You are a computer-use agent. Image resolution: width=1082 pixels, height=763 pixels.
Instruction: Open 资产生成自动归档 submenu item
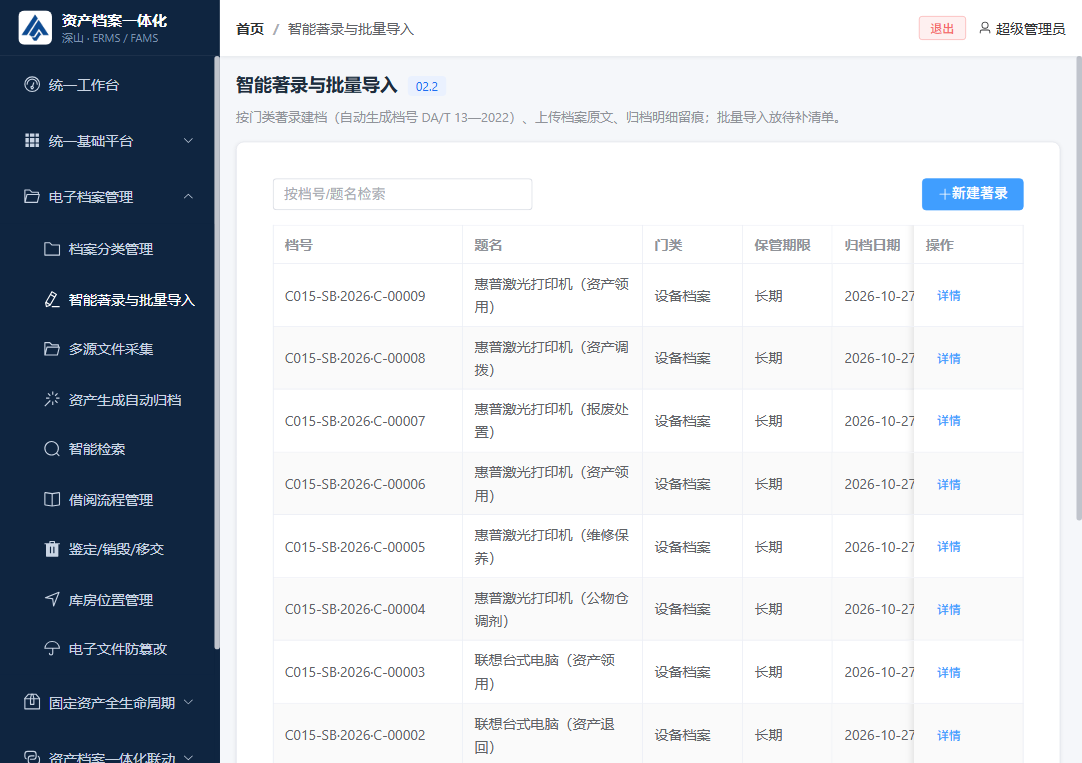(x=107, y=400)
